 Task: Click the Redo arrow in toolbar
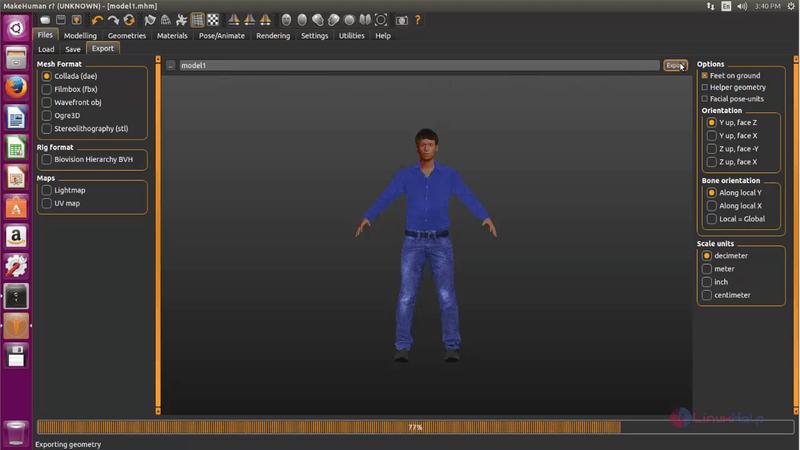click(113, 19)
